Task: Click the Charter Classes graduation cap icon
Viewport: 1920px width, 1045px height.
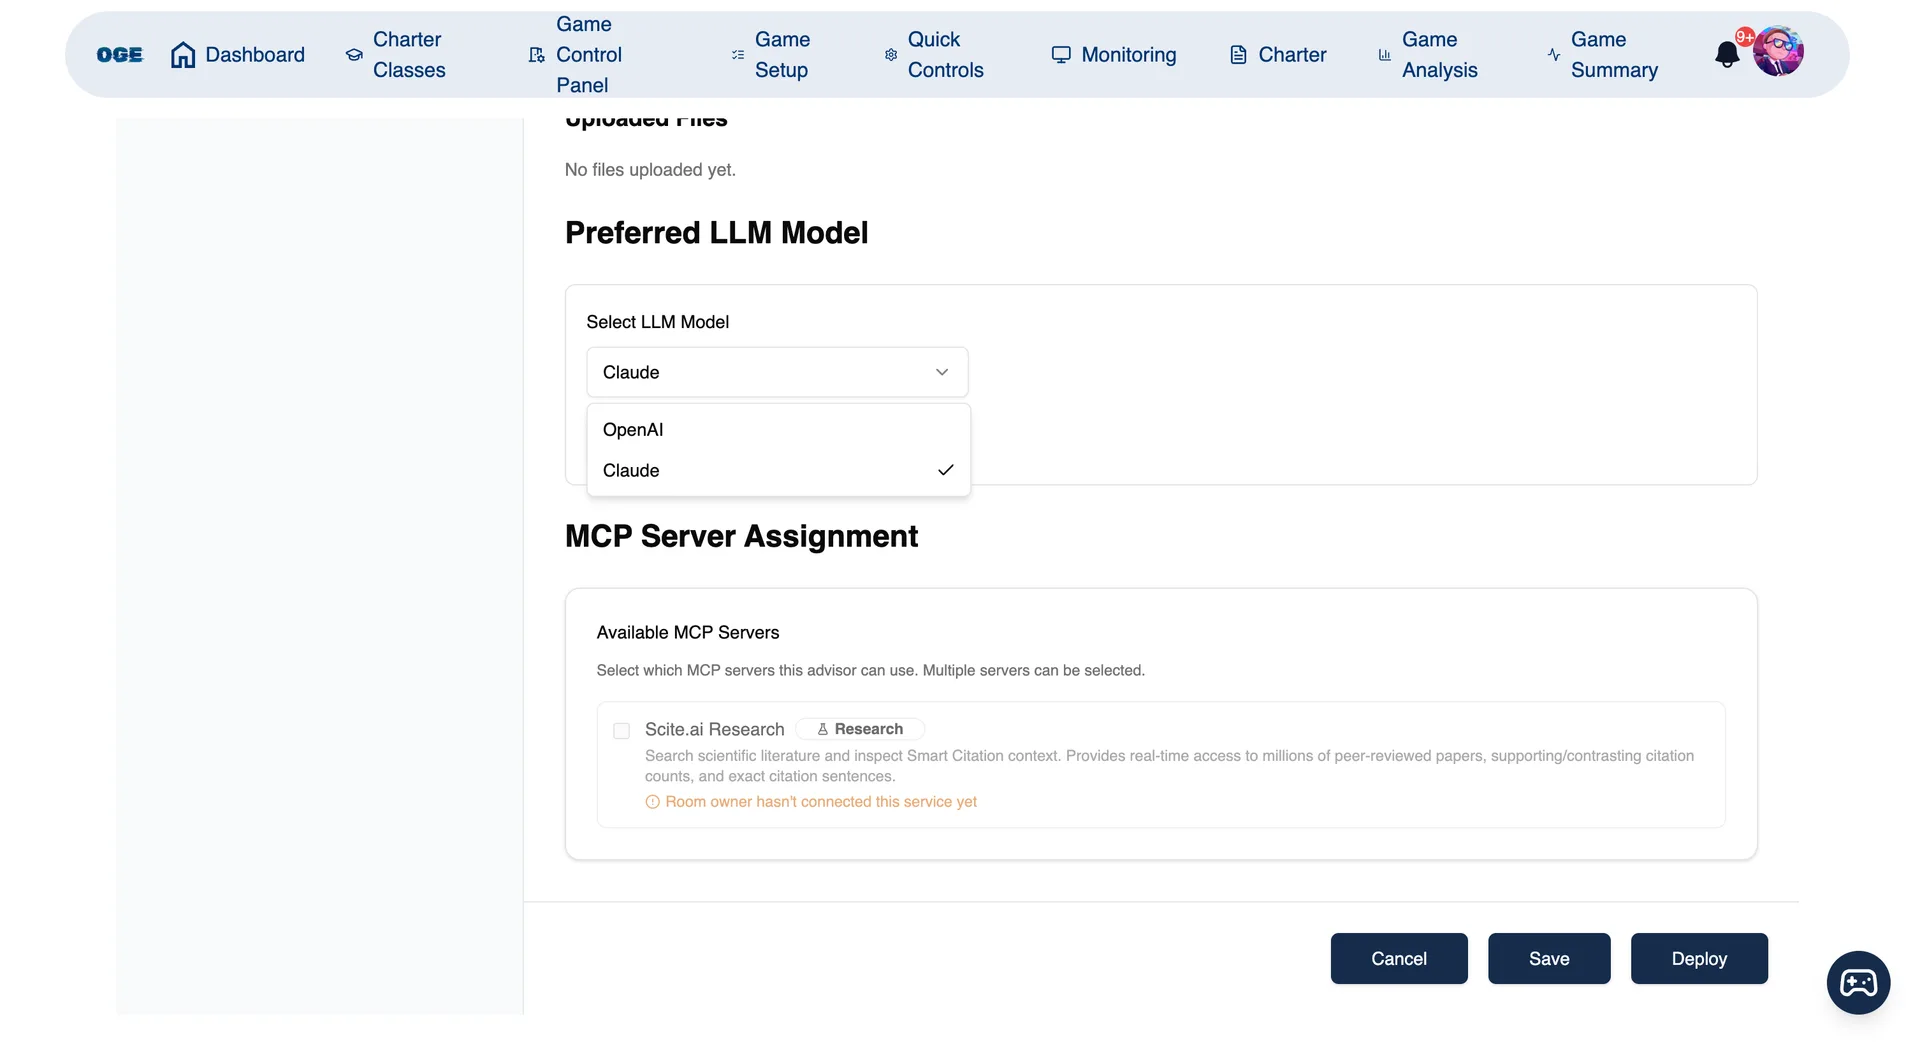Action: 354,55
